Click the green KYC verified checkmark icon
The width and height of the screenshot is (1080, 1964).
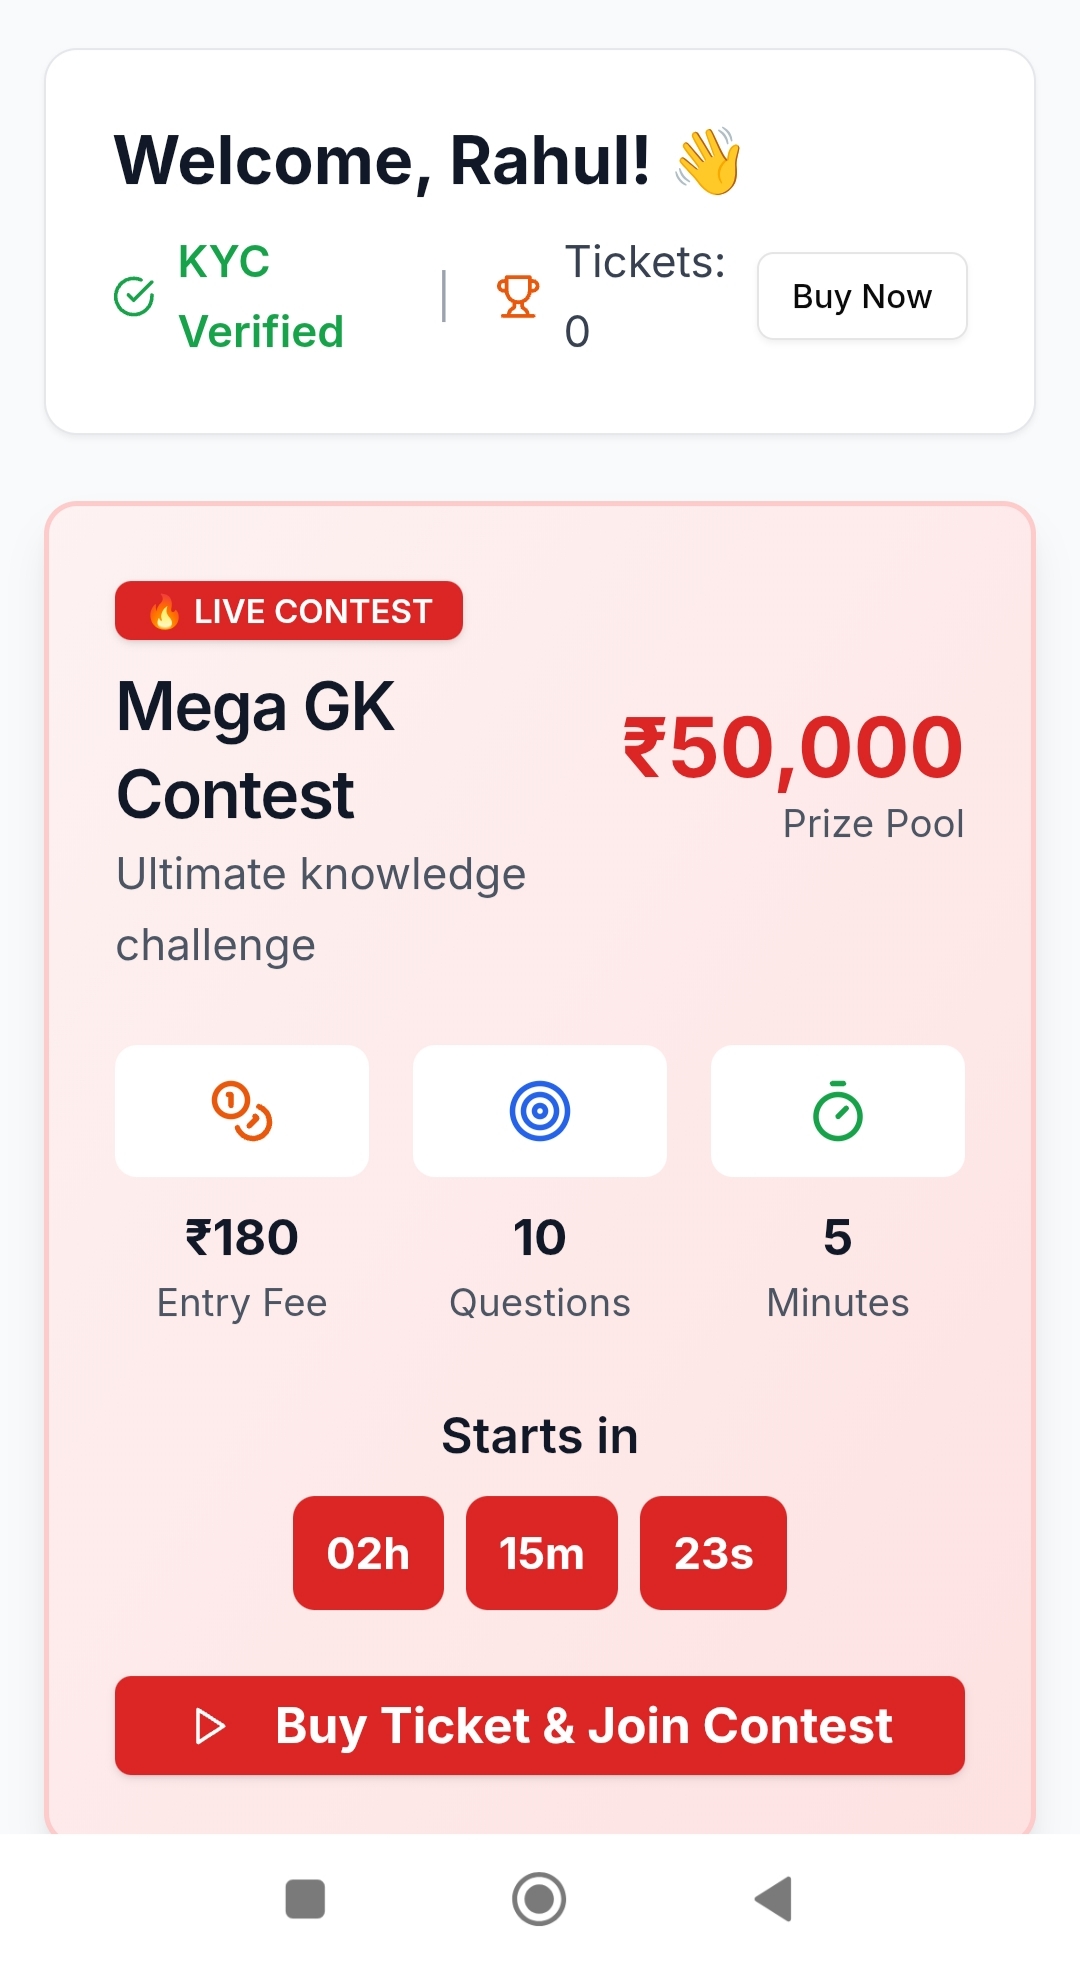coord(134,296)
